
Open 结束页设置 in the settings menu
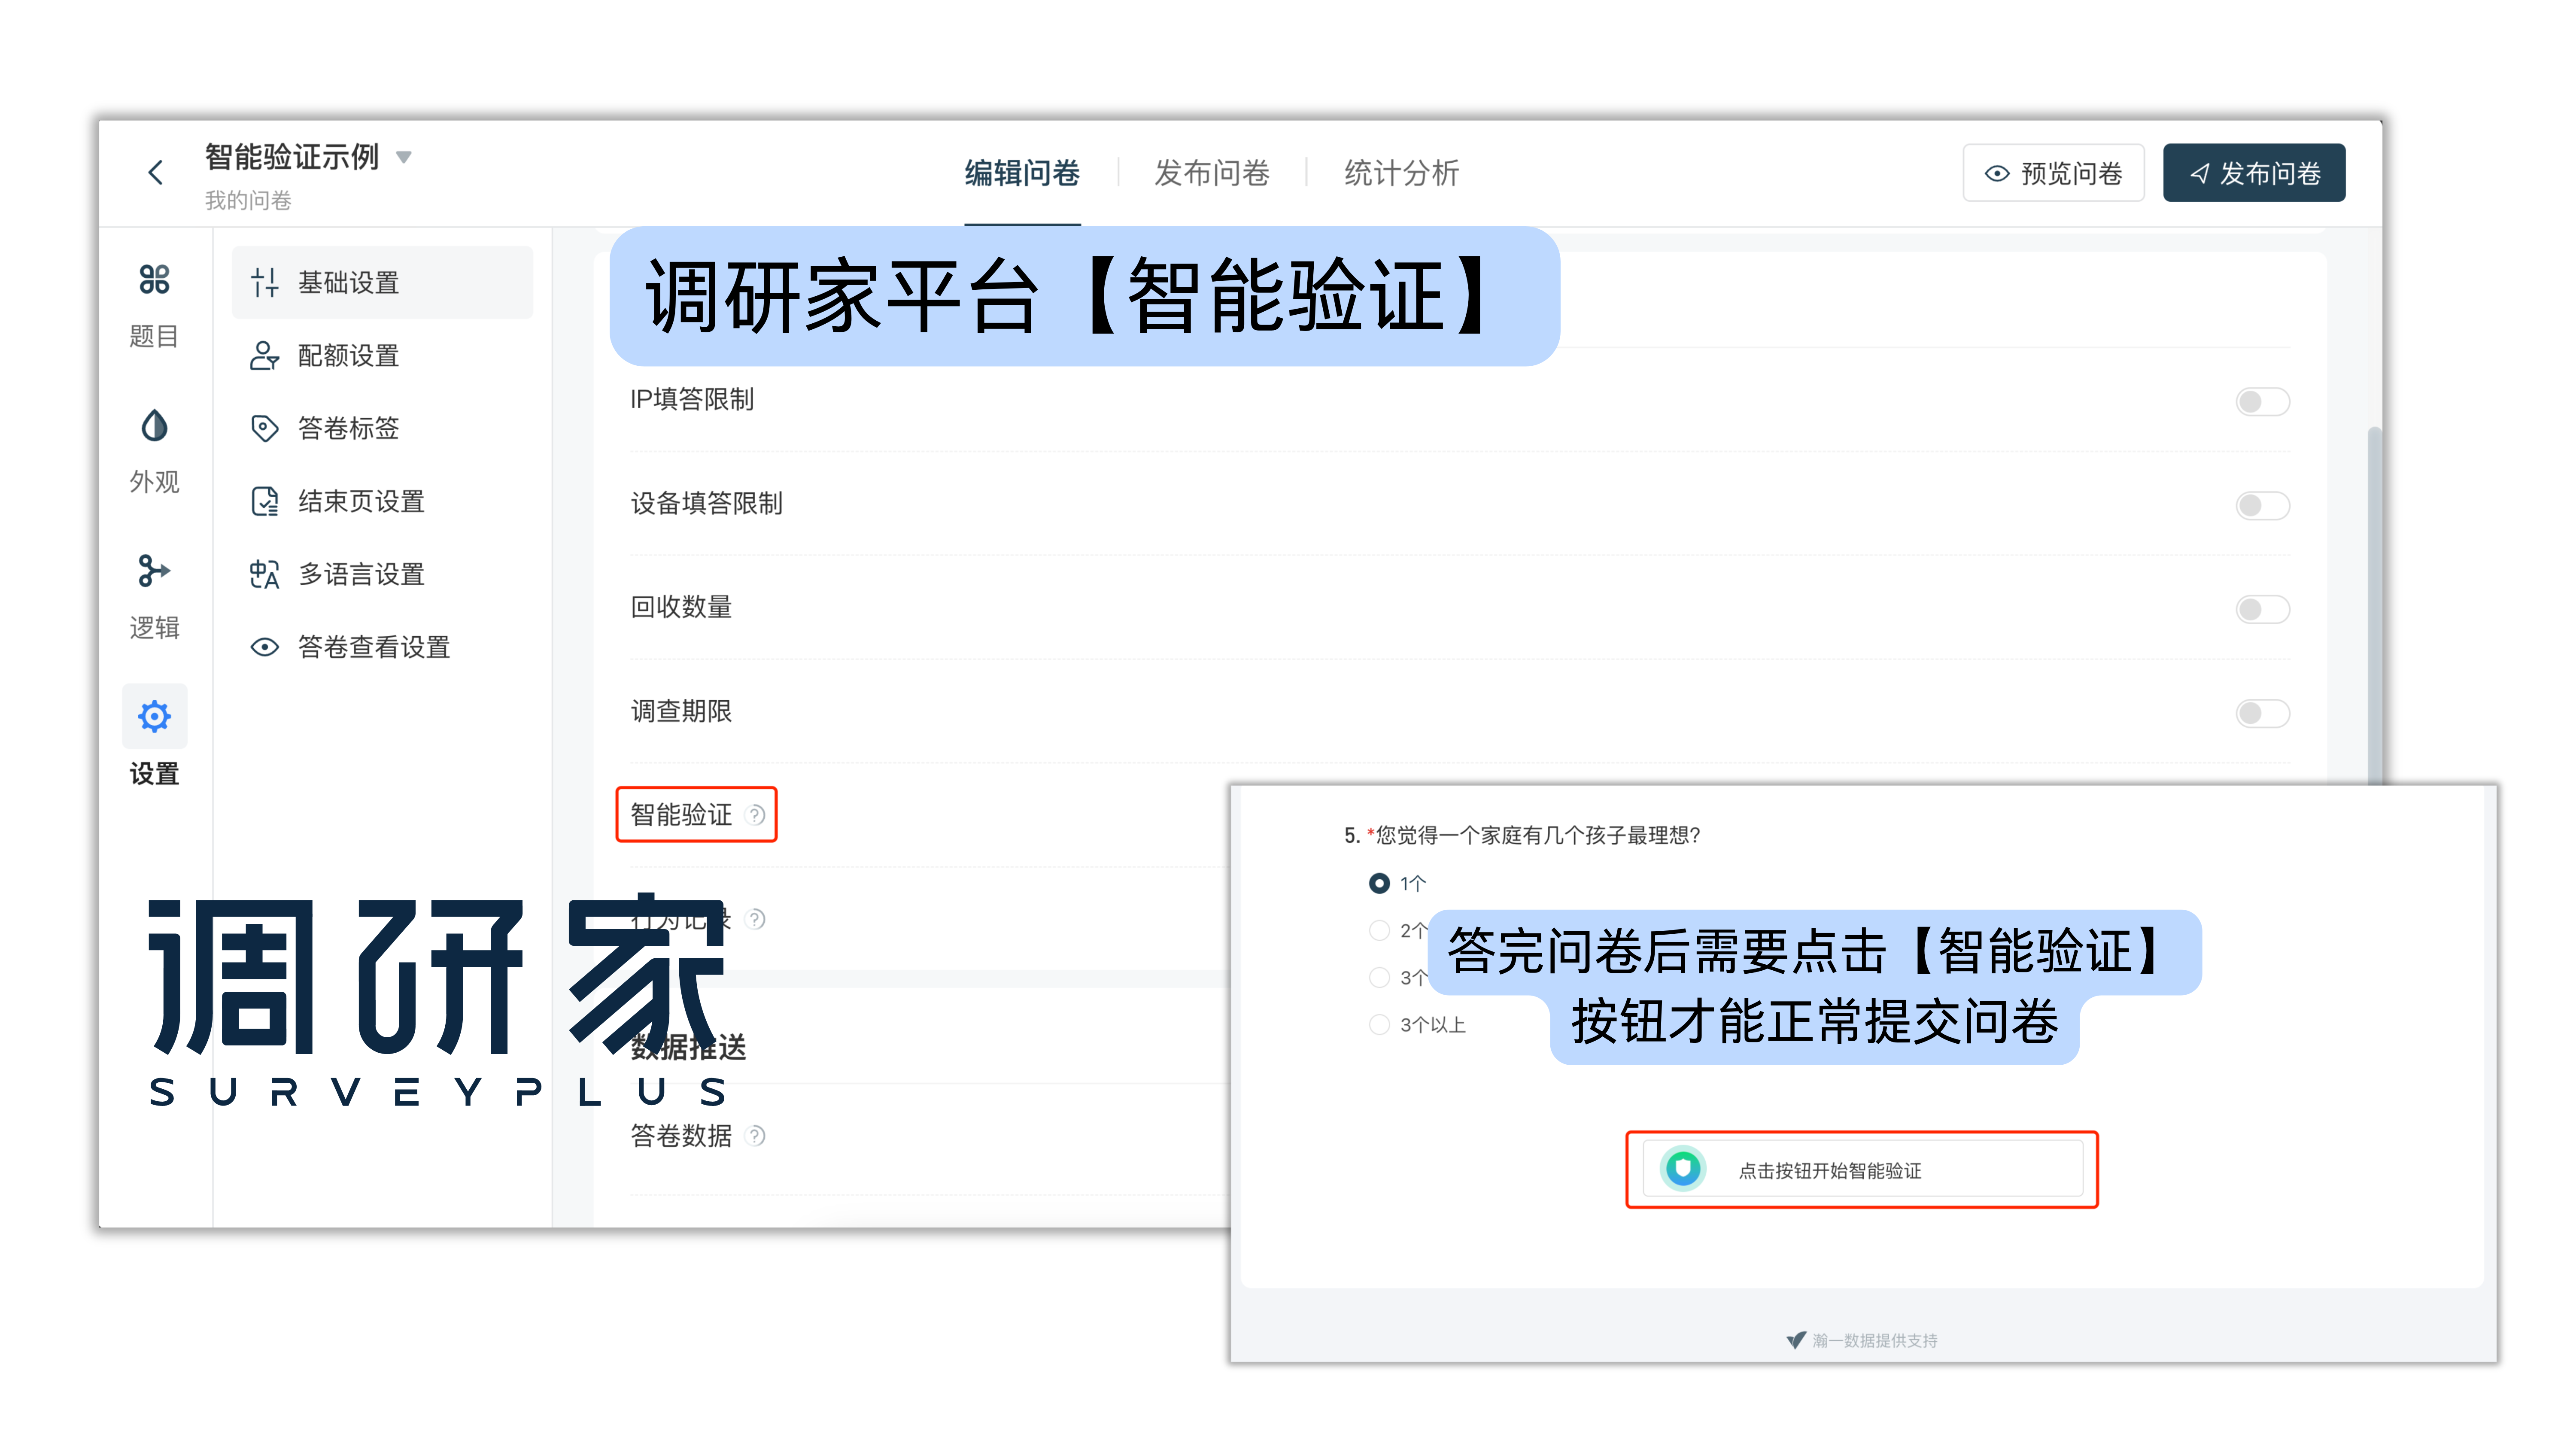(382, 502)
